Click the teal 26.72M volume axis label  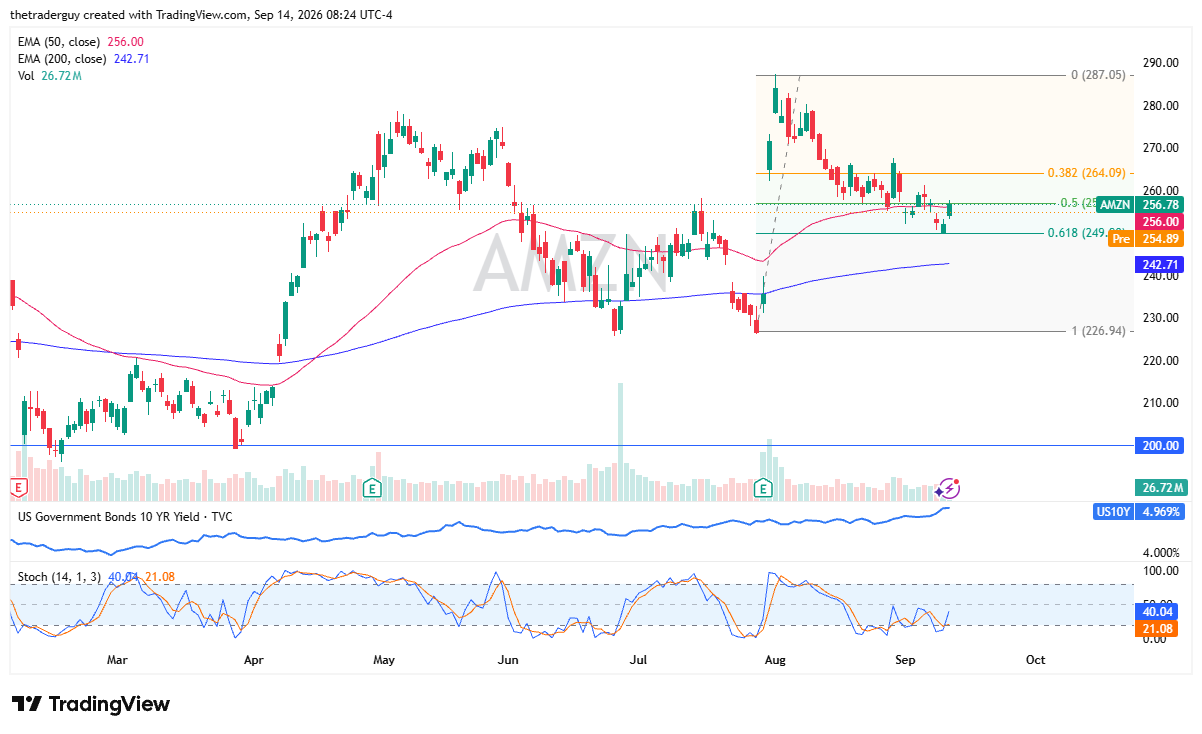click(1161, 487)
